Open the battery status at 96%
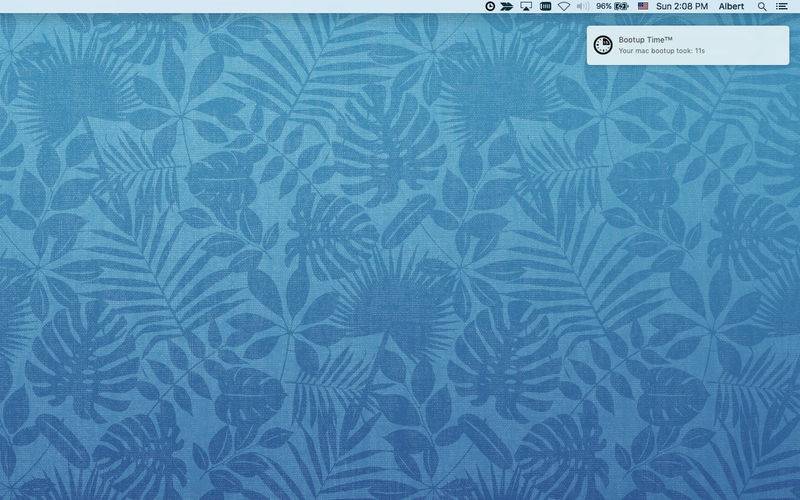Viewport: 800px width, 500px height. click(612, 6)
